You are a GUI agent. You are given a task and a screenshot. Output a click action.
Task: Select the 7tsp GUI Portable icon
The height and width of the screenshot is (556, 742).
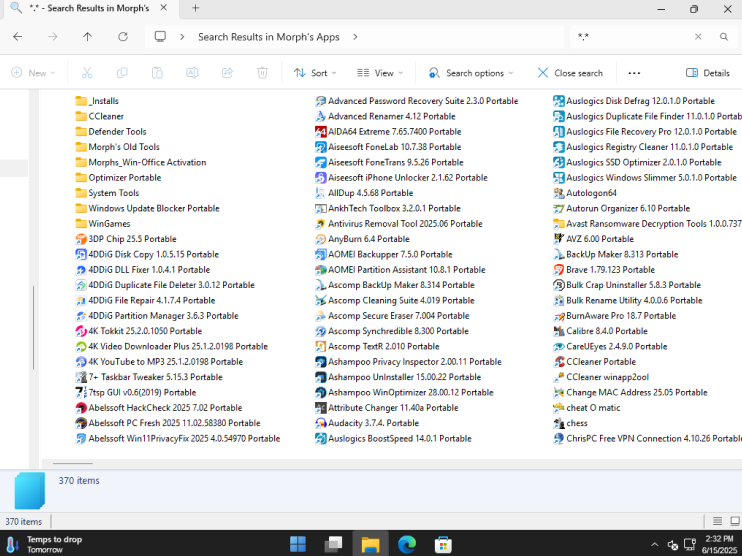pos(81,392)
